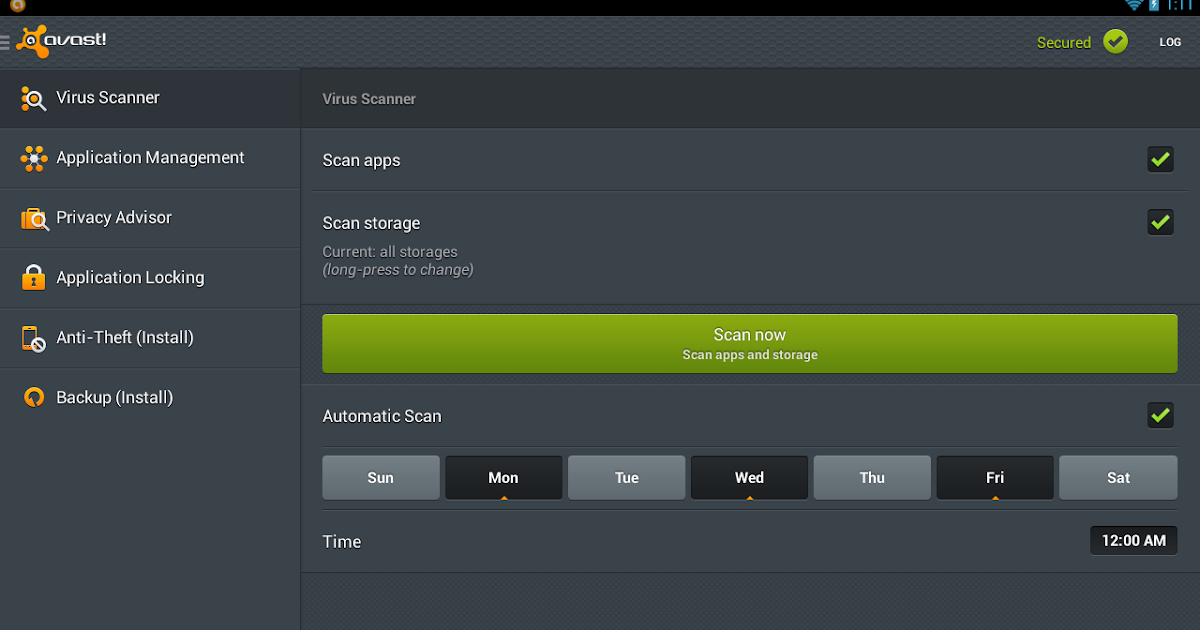This screenshot has width=1200, height=630.
Task: Open Privacy Advisor section
Action: tap(150, 218)
